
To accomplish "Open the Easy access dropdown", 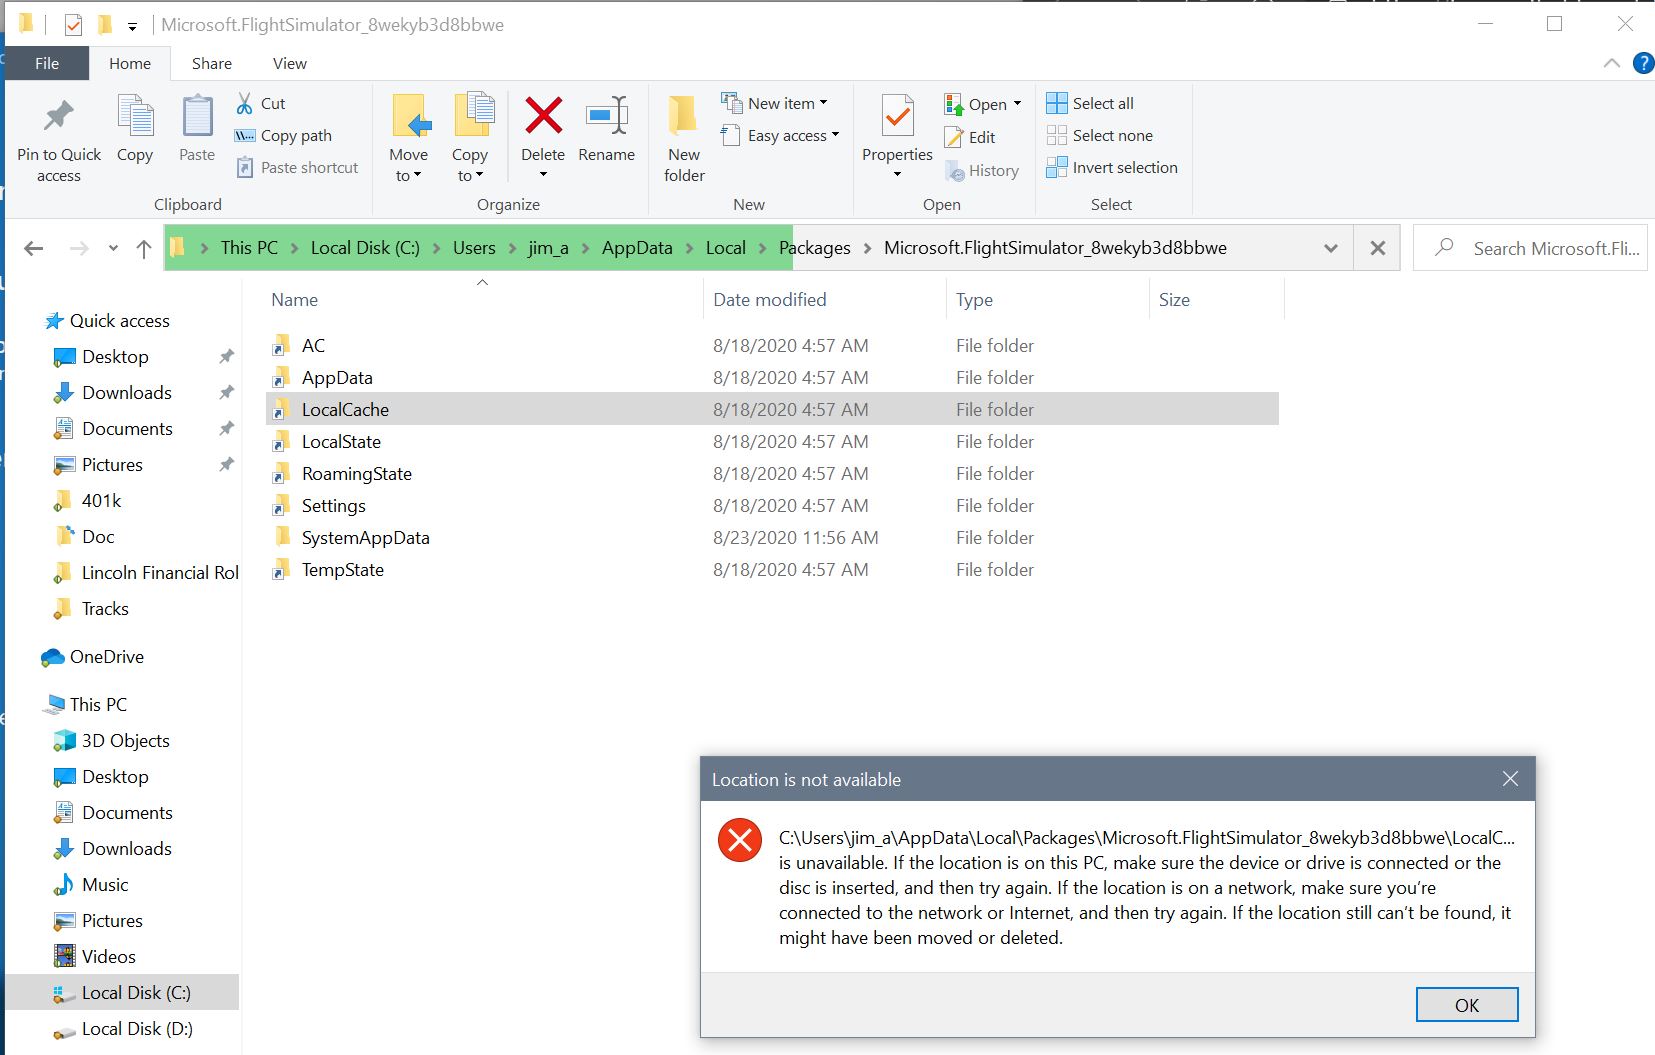I will coord(780,135).
